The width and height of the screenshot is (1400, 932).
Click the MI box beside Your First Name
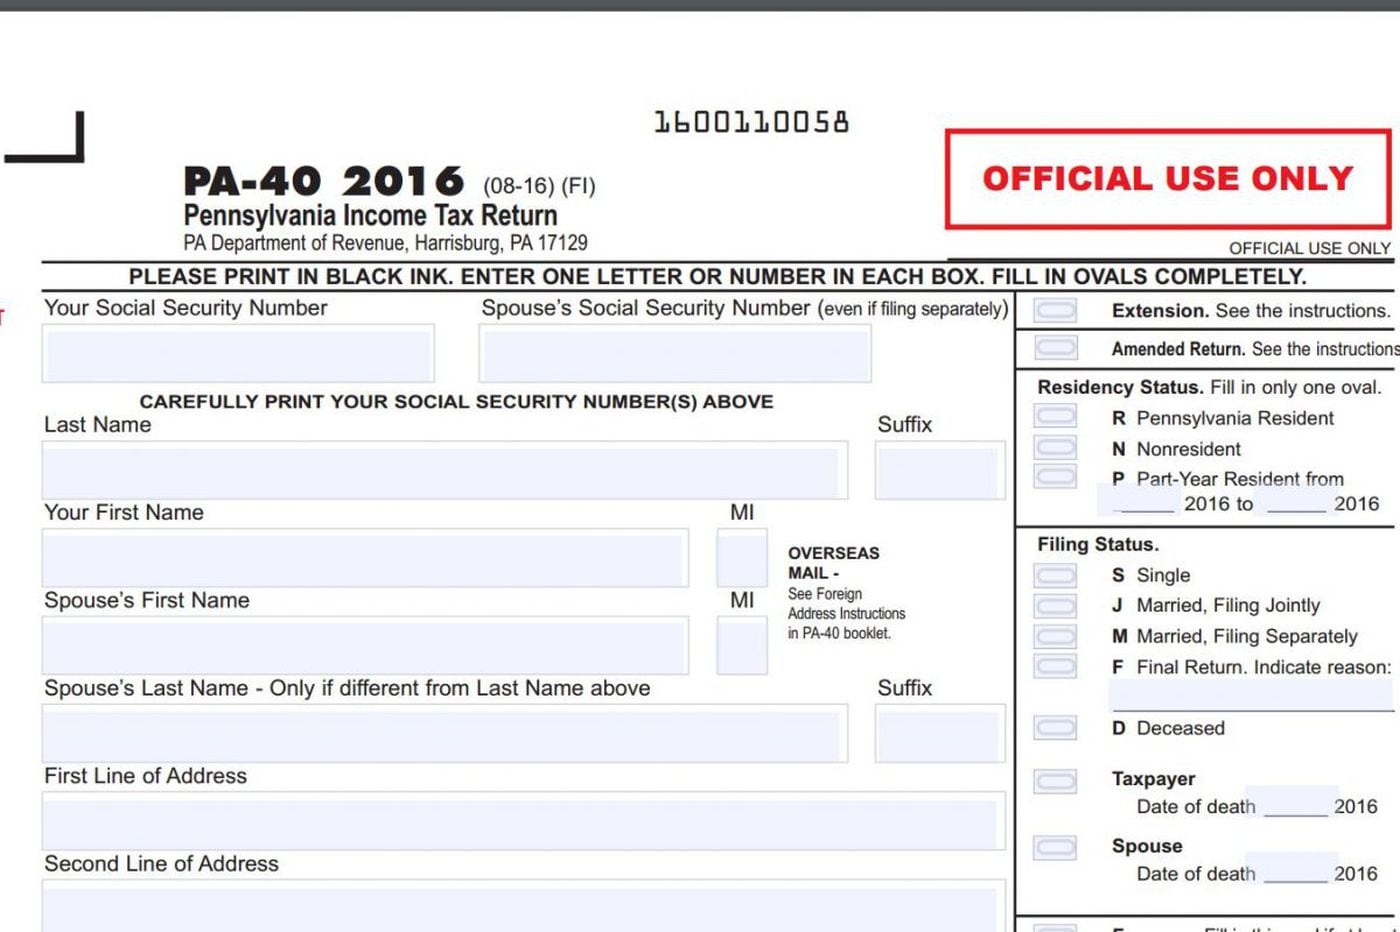[742, 559]
